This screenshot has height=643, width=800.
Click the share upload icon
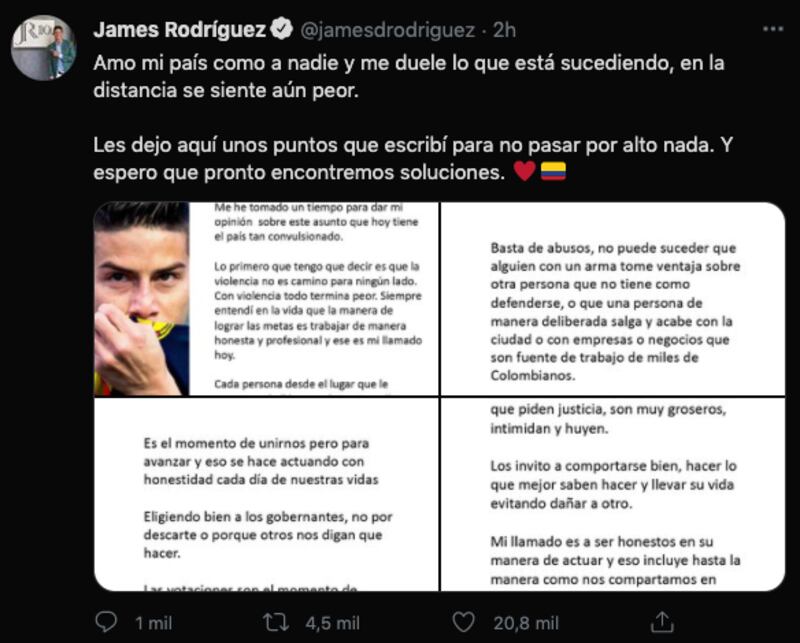(x=662, y=622)
